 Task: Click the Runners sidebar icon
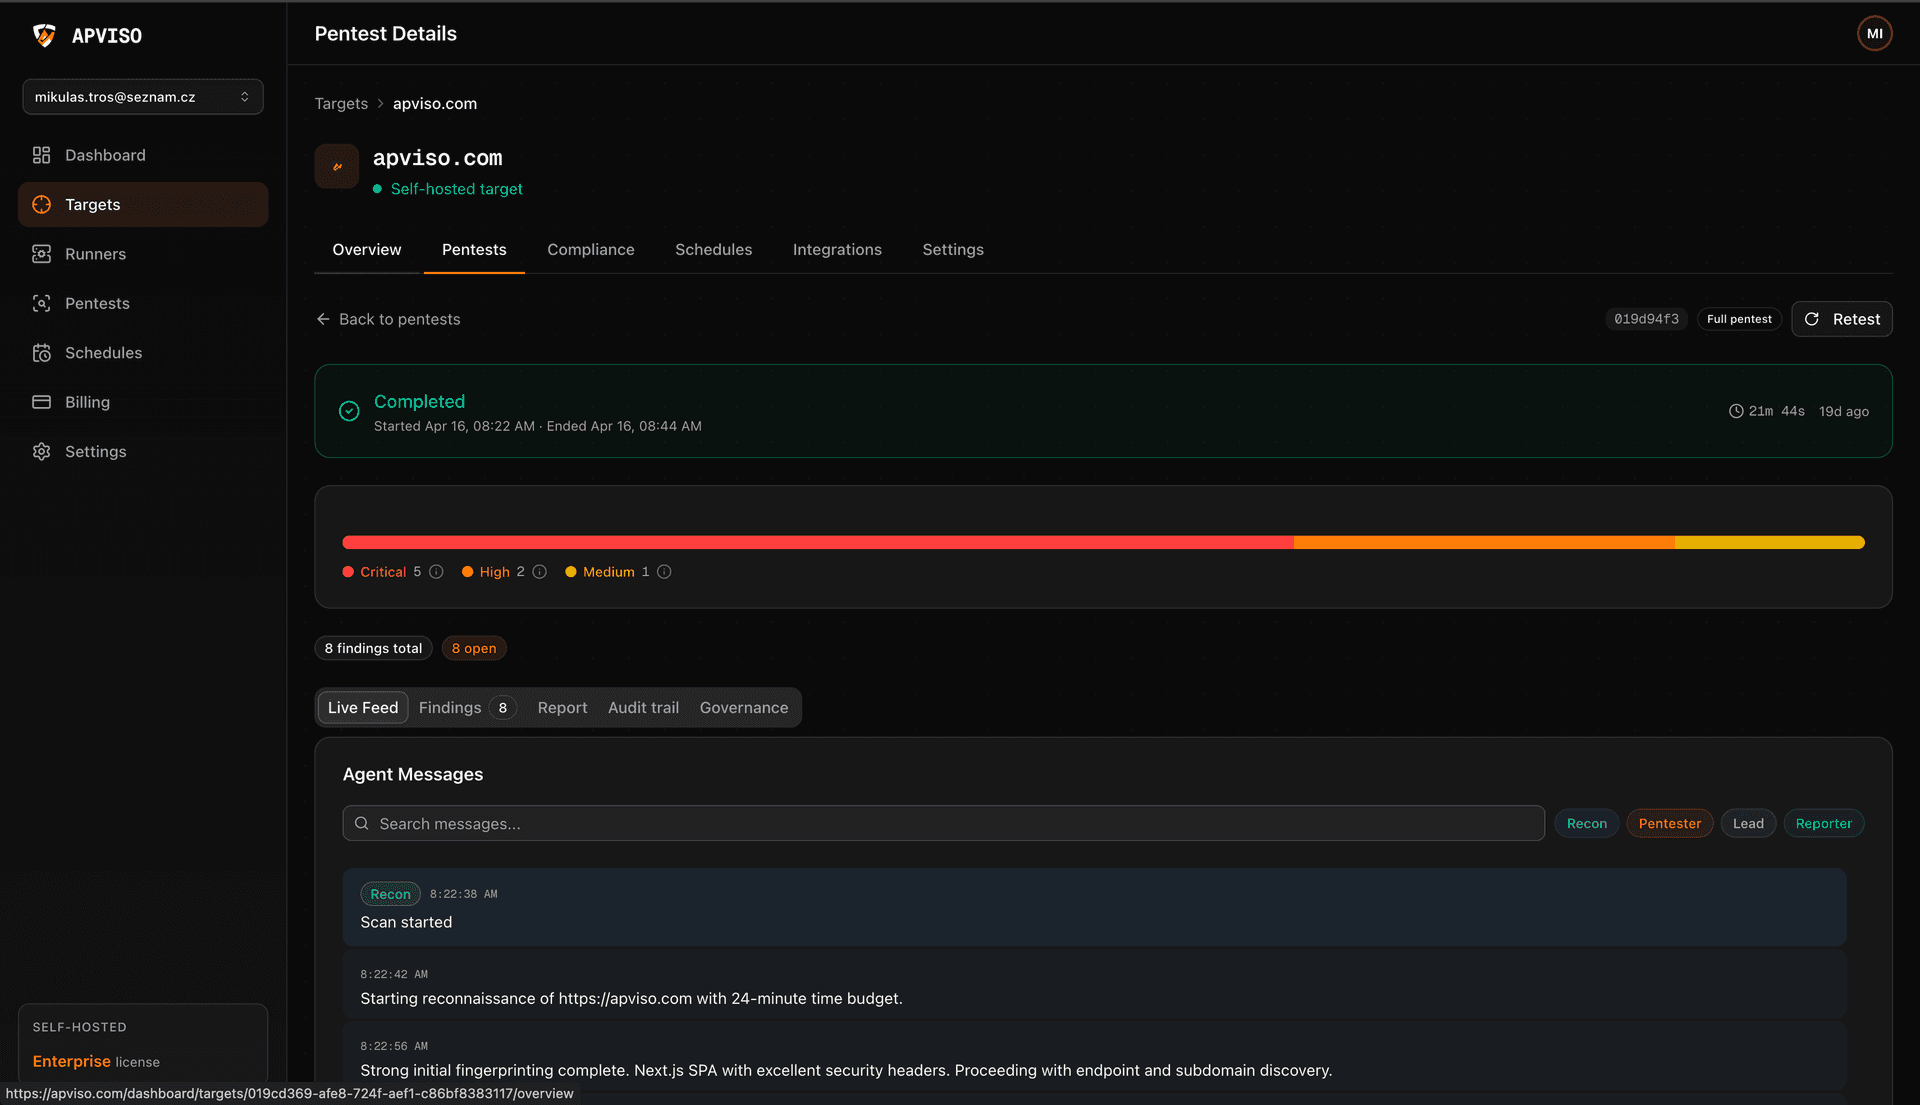pyautogui.click(x=41, y=254)
